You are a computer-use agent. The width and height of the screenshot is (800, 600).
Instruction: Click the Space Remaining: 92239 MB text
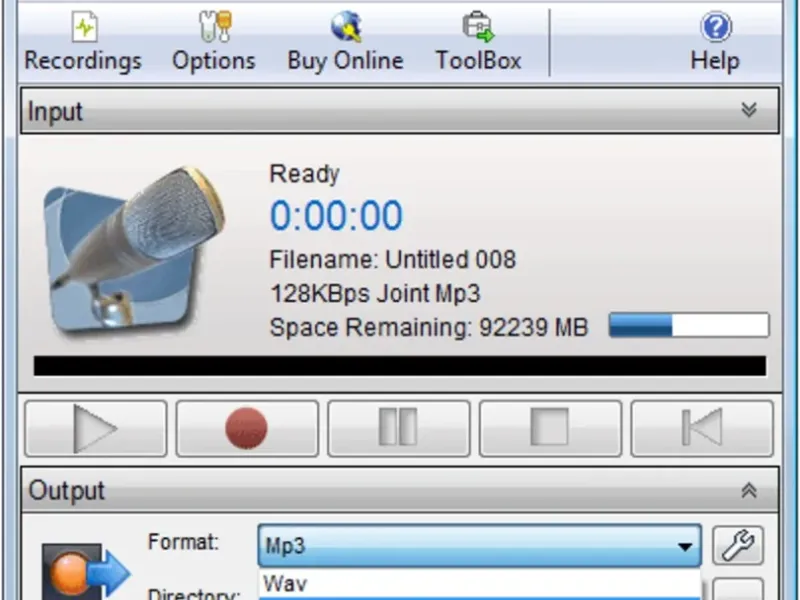point(429,328)
